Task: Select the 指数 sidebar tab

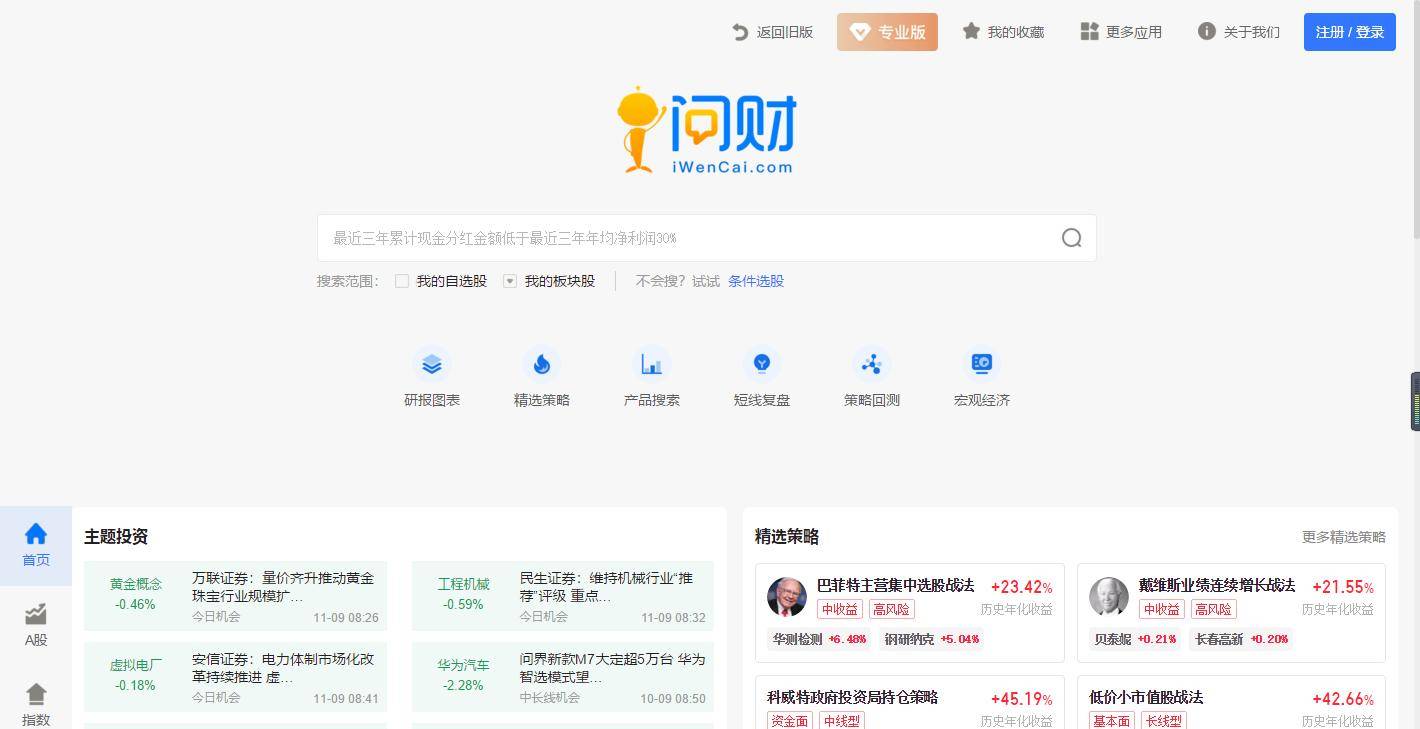Action: tap(36, 704)
